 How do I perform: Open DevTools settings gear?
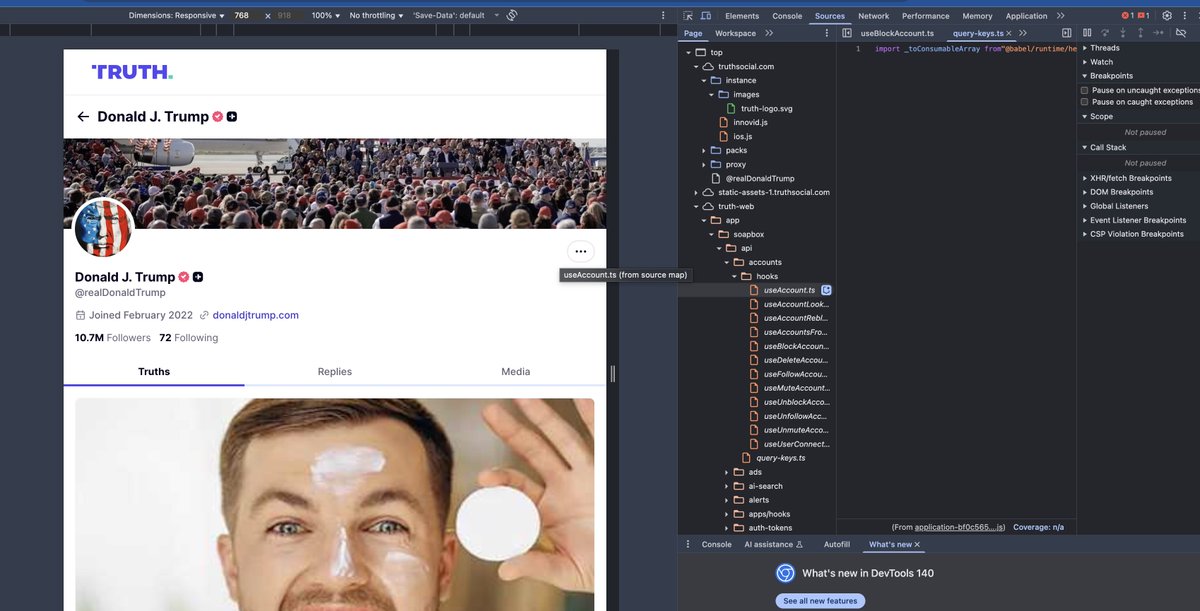click(x=1166, y=16)
